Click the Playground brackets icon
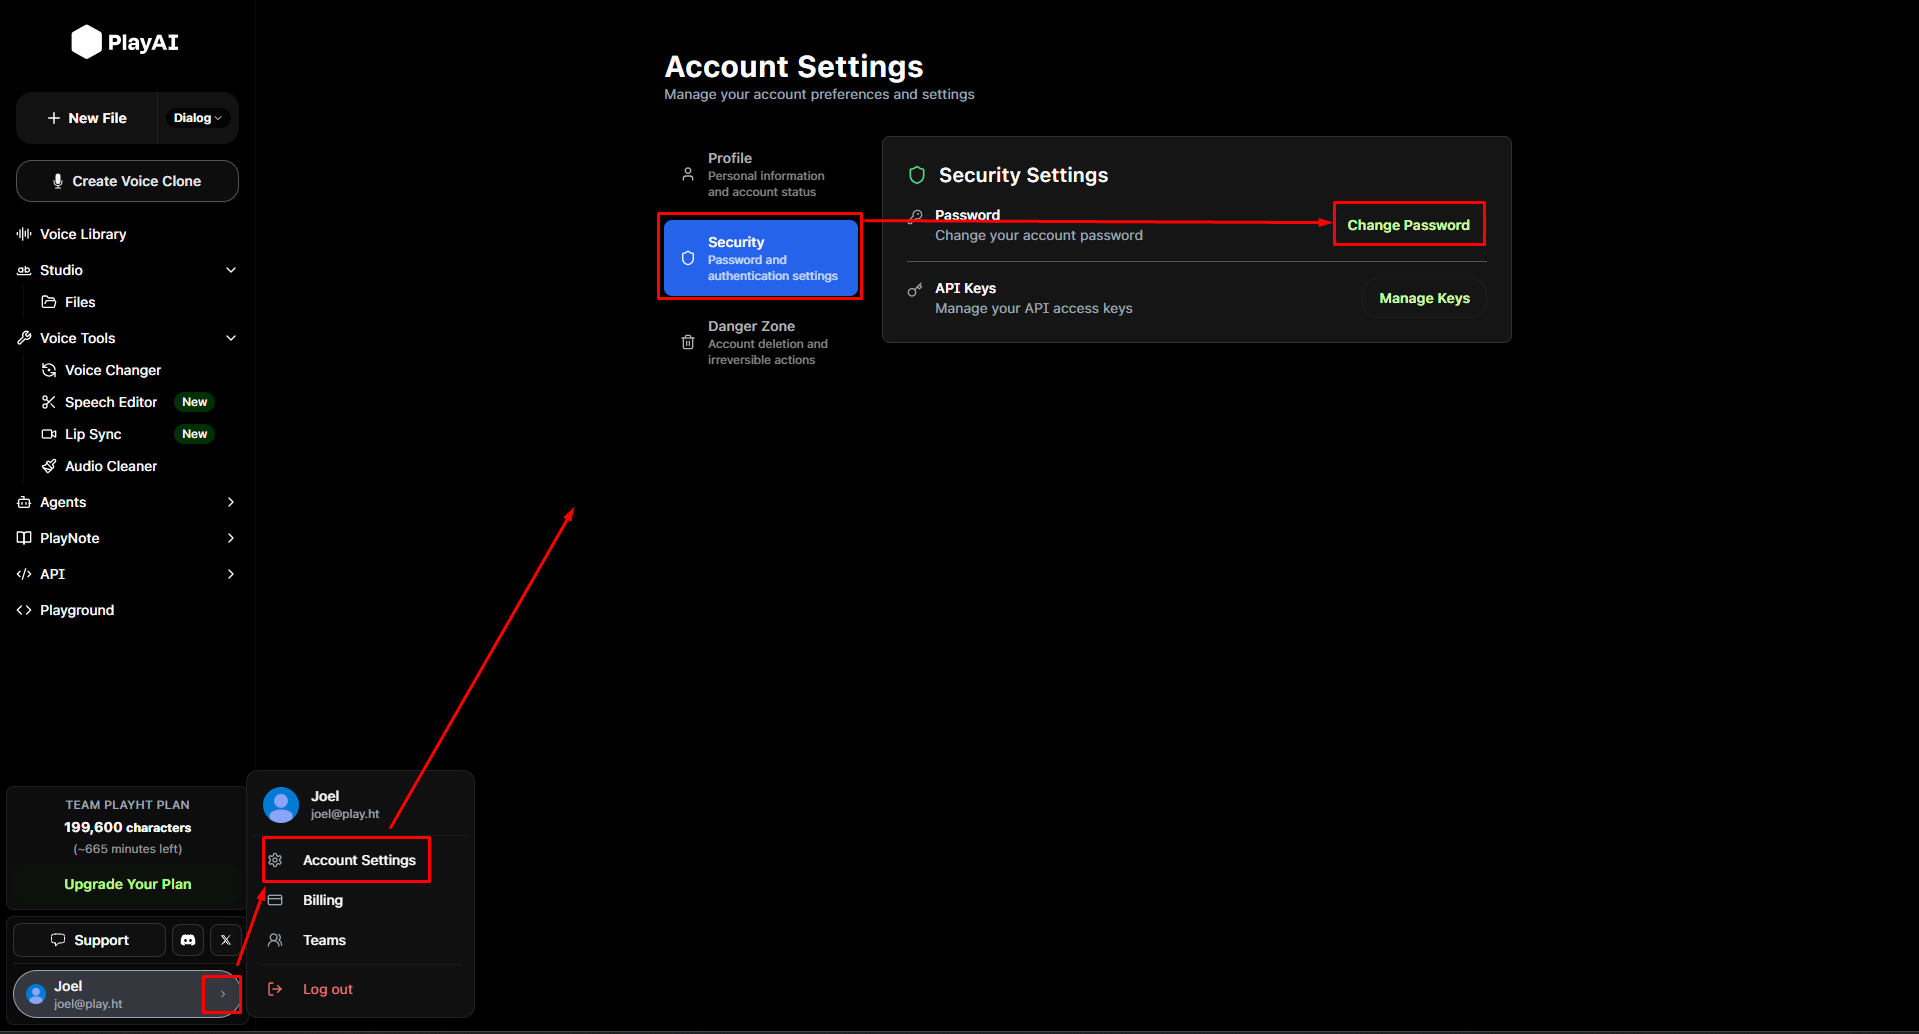This screenshot has height=1034, width=1919. (24, 610)
